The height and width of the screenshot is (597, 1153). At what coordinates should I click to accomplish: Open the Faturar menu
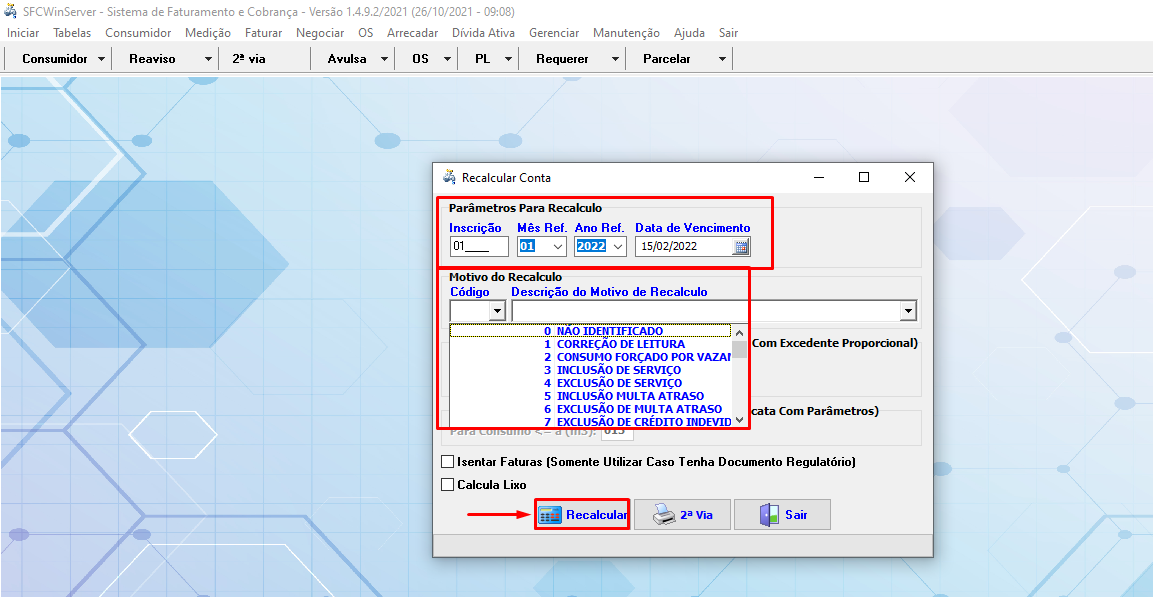[x=263, y=33]
